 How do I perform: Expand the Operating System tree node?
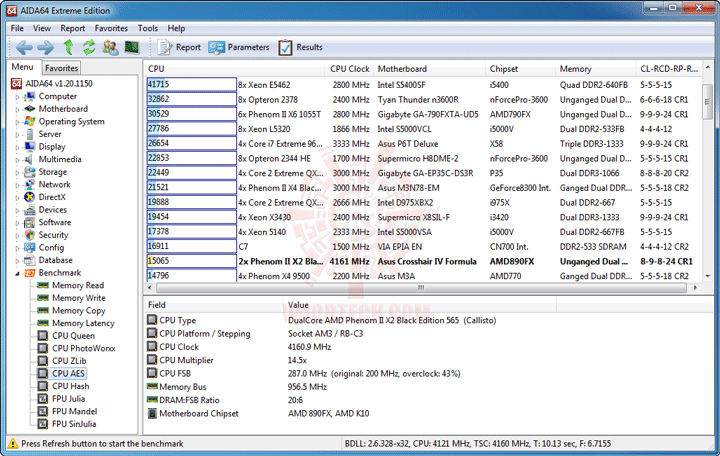pos(17,122)
